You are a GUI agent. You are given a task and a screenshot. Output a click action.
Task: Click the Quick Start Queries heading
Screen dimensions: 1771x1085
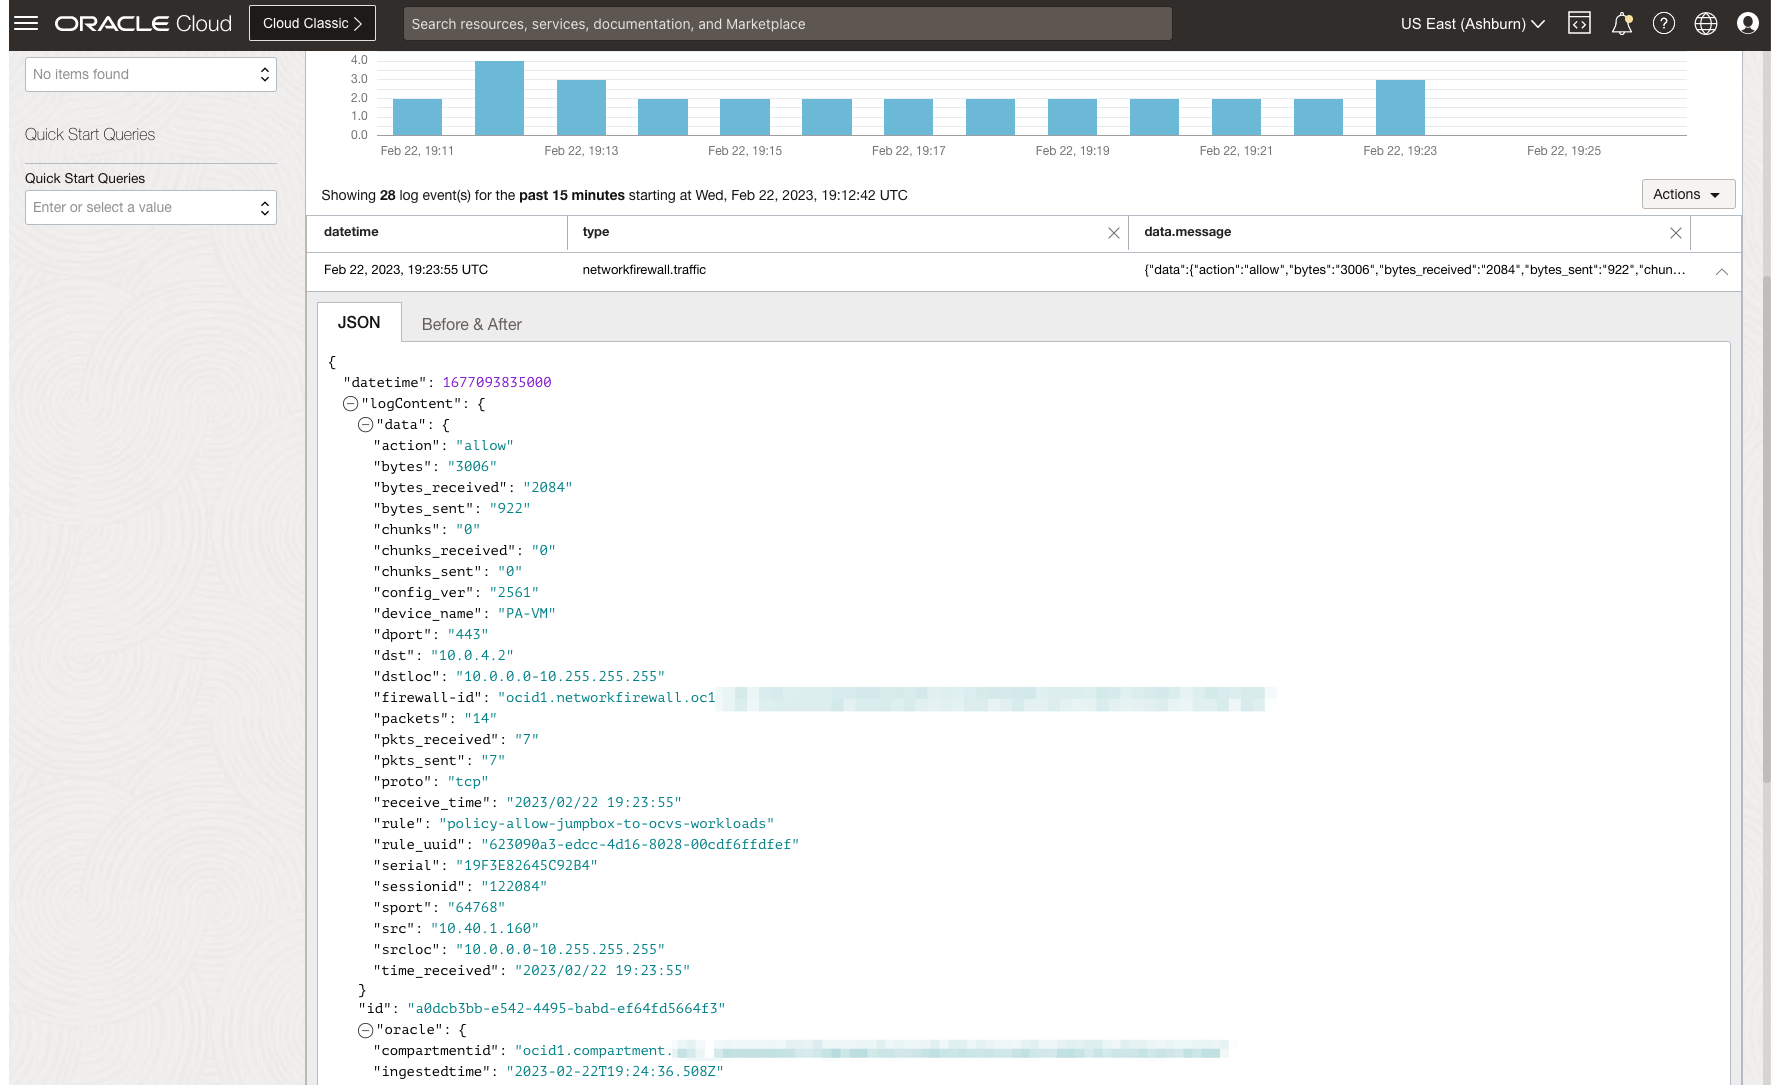click(90, 135)
